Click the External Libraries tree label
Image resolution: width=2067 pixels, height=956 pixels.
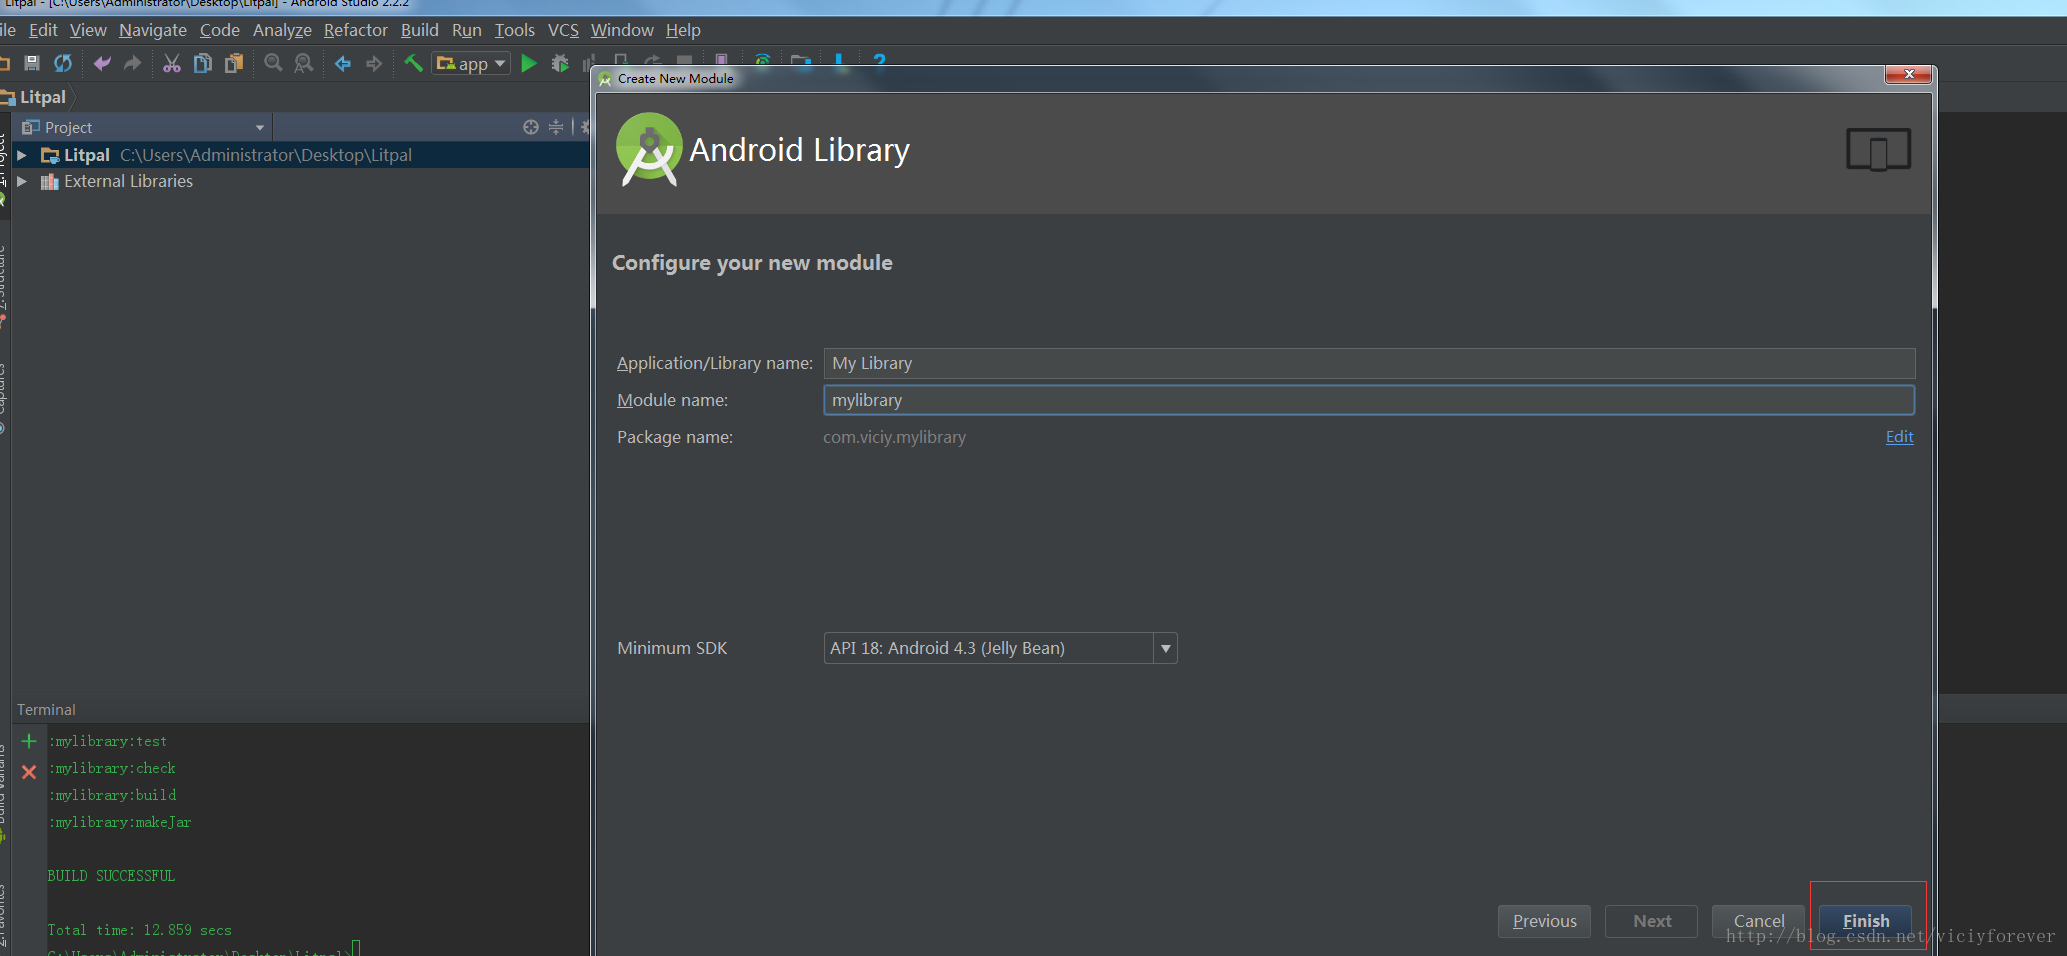(128, 181)
